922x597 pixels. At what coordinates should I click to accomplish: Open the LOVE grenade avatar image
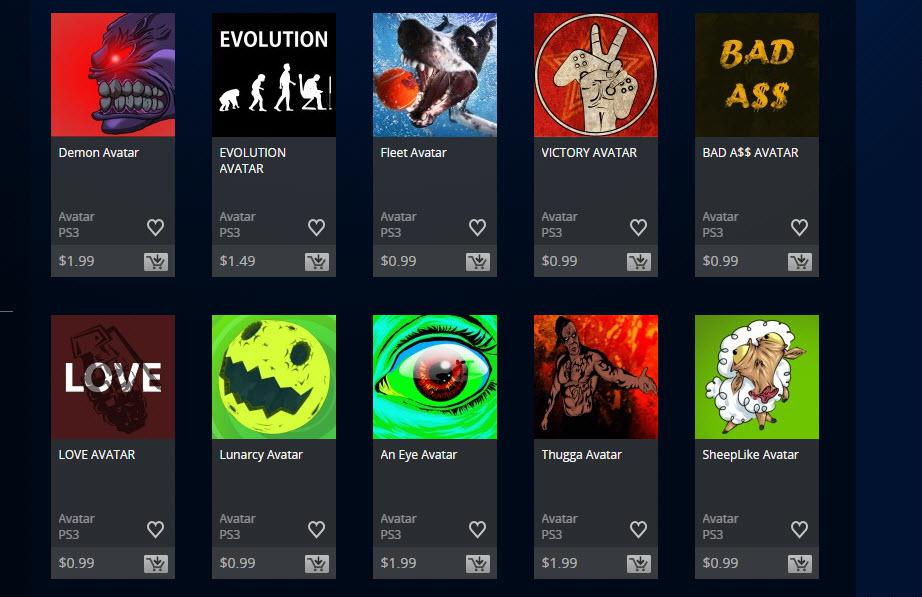pos(113,377)
